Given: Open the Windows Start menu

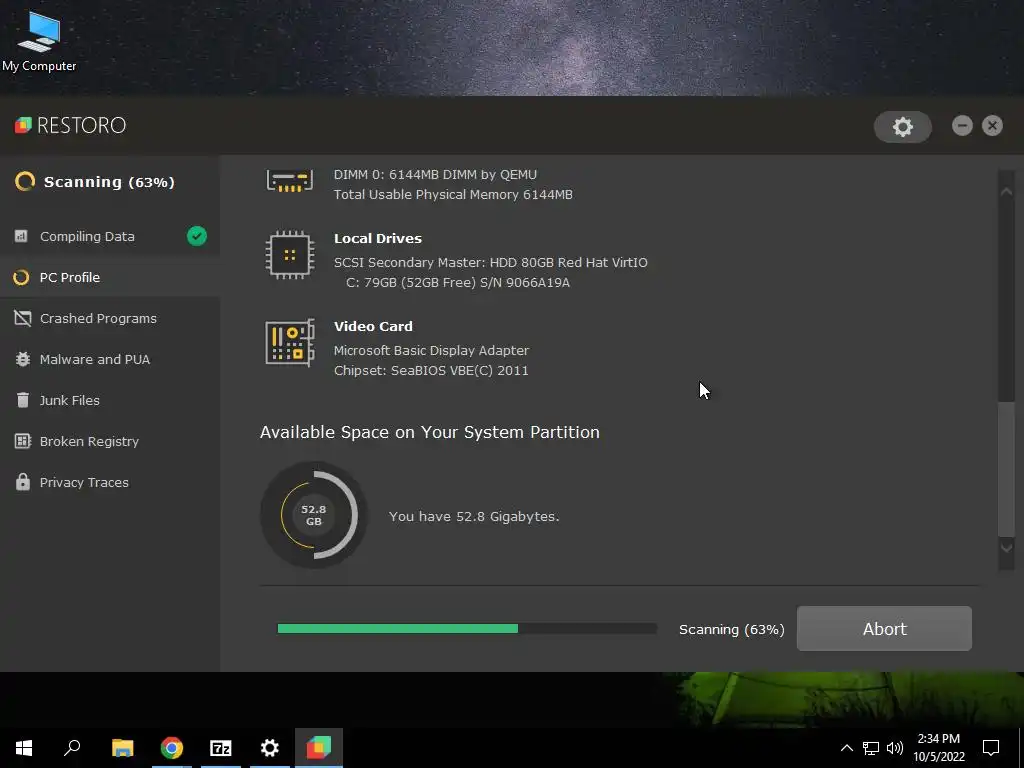Looking at the screenshot, I should (24, 748).
